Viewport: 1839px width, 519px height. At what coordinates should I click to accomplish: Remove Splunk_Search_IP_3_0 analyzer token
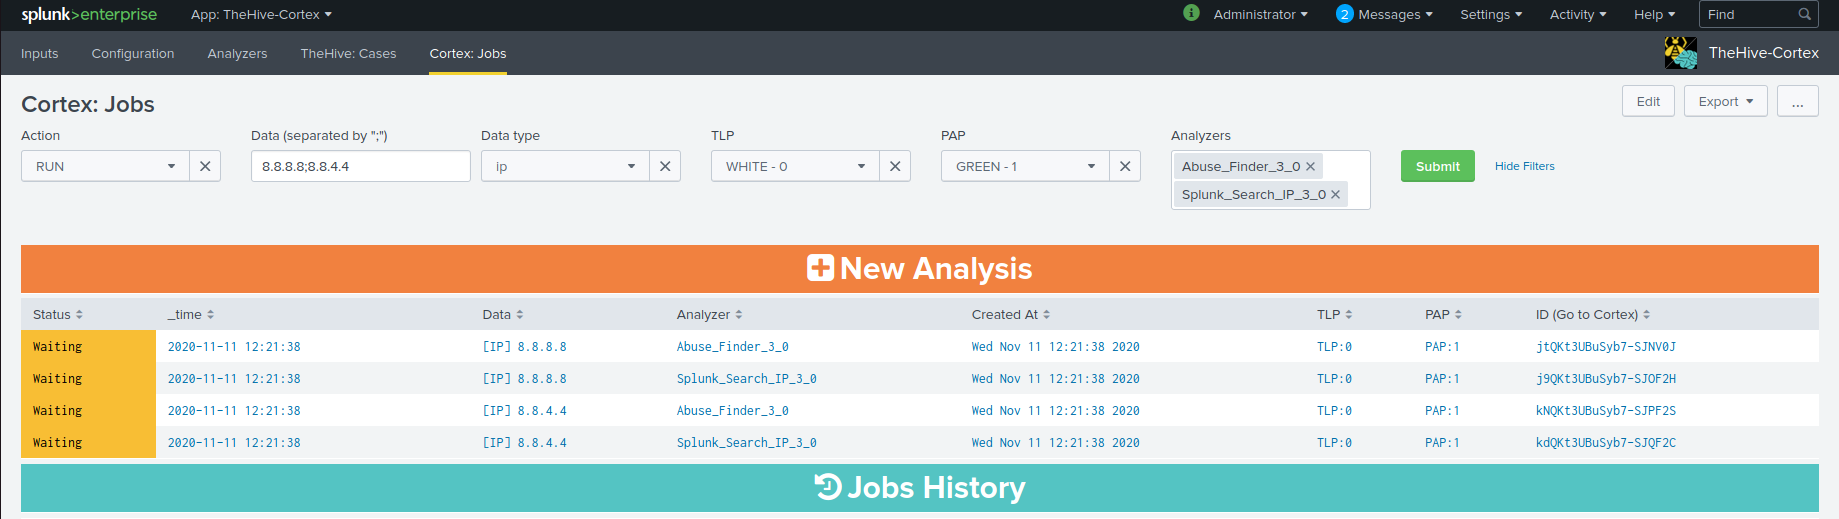pyautogui.click(x=1335, y=194)
